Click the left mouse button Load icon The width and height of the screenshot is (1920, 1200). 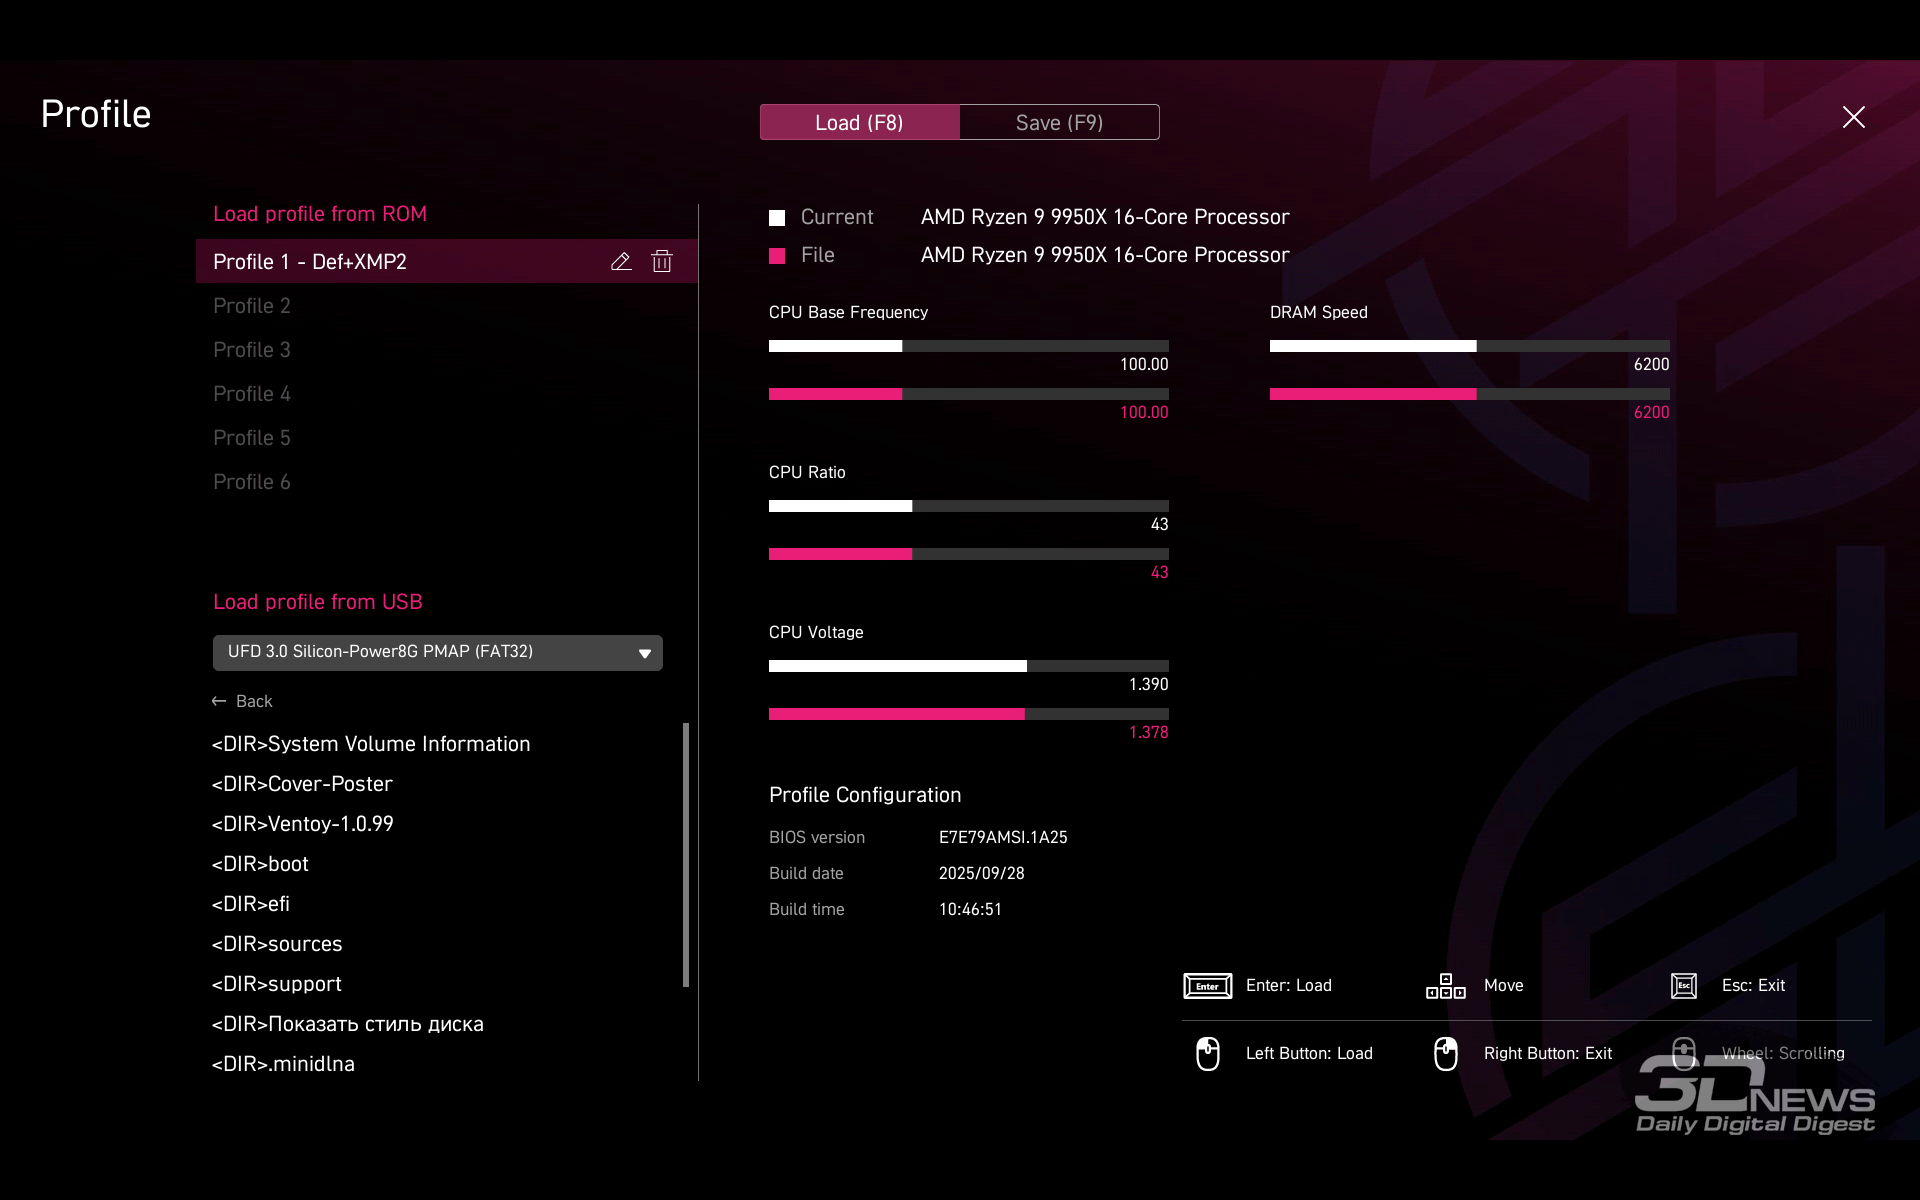1207,1053
